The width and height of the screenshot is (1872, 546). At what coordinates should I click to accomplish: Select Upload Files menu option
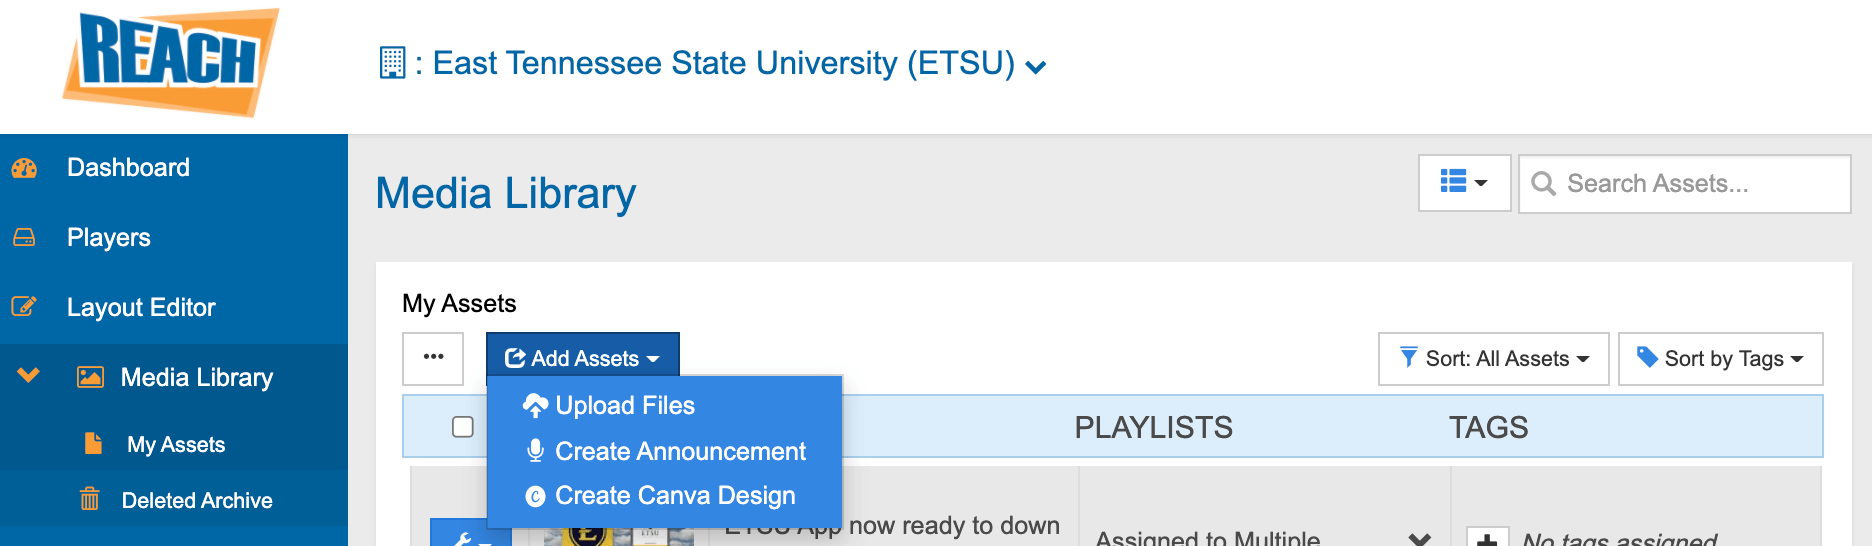tap(625, 405)
